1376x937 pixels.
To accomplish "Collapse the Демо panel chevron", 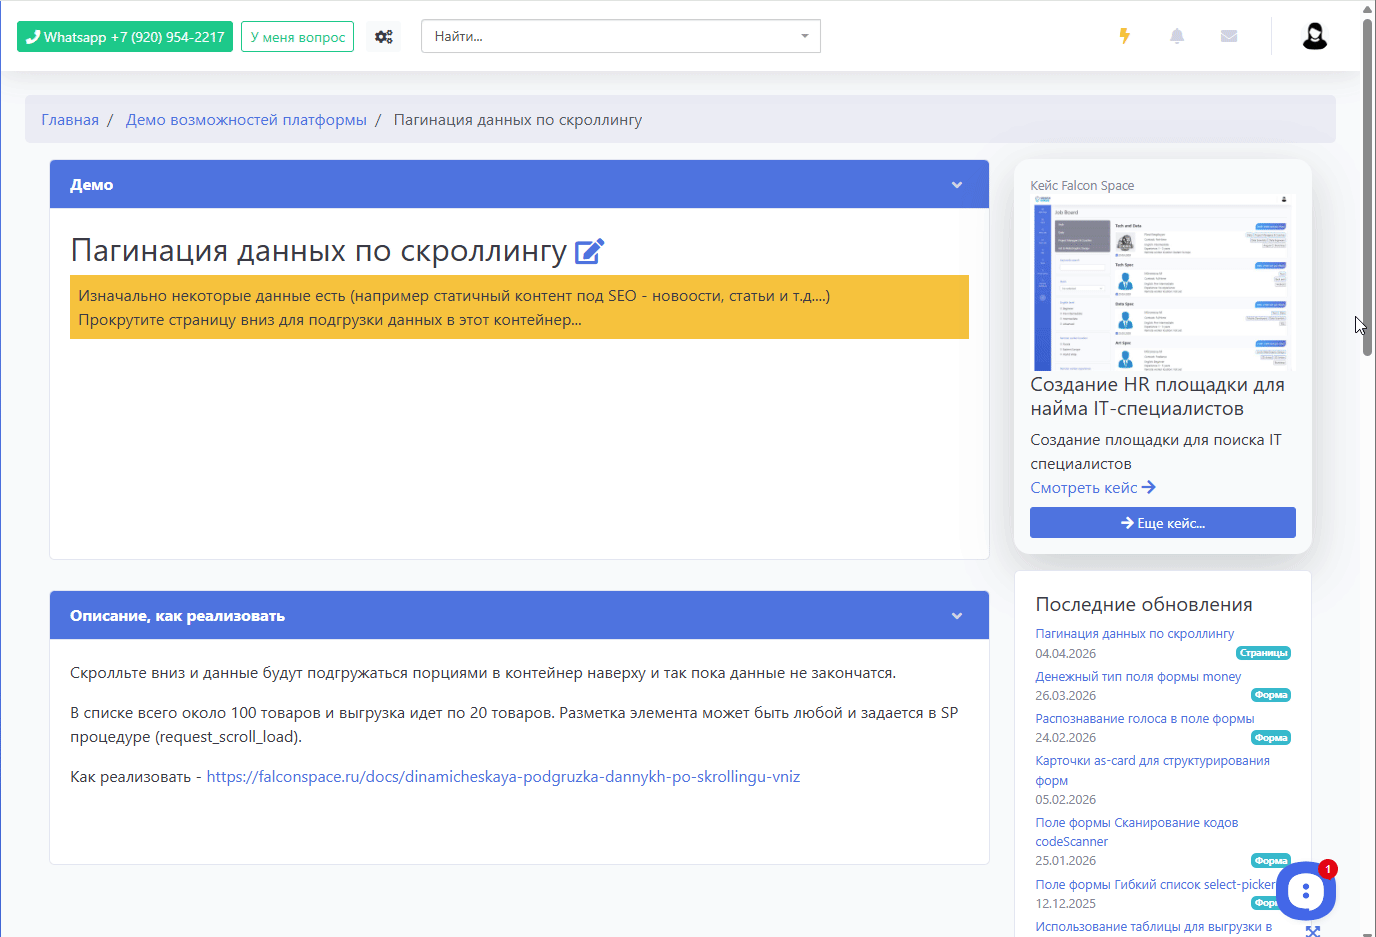I will [x=957, y=185].
